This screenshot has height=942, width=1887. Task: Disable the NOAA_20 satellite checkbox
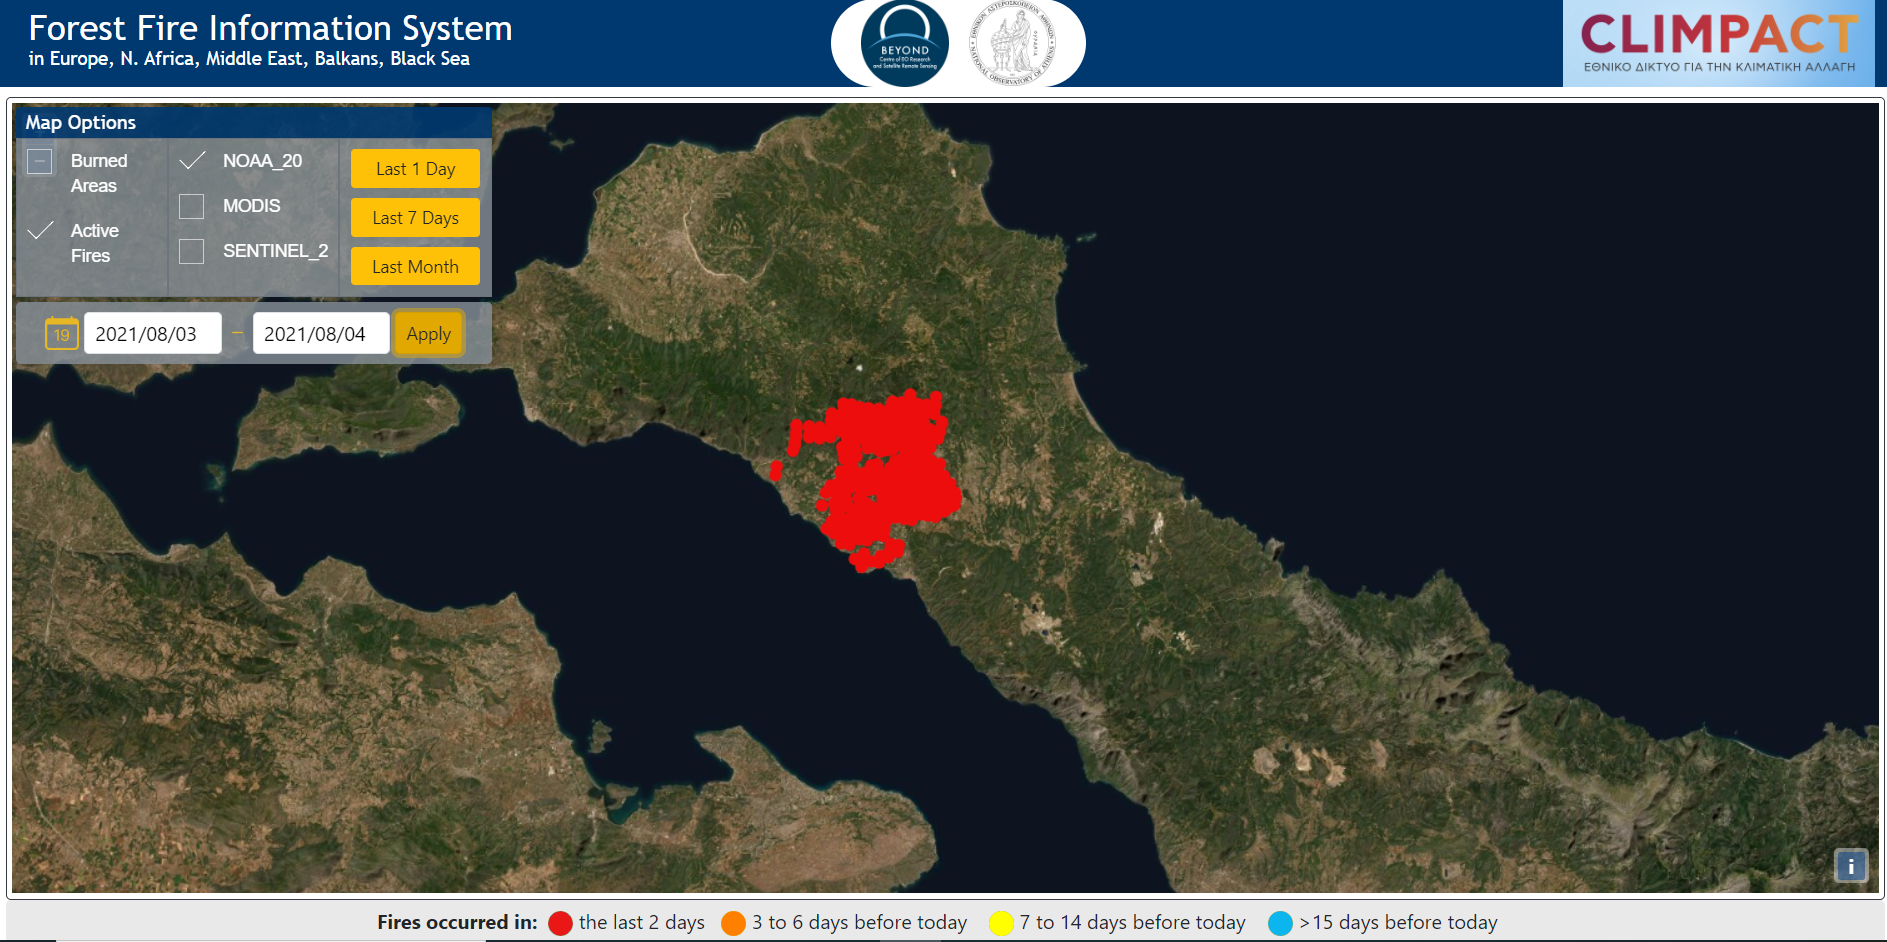pyautogui.click(x=192, y=161)
